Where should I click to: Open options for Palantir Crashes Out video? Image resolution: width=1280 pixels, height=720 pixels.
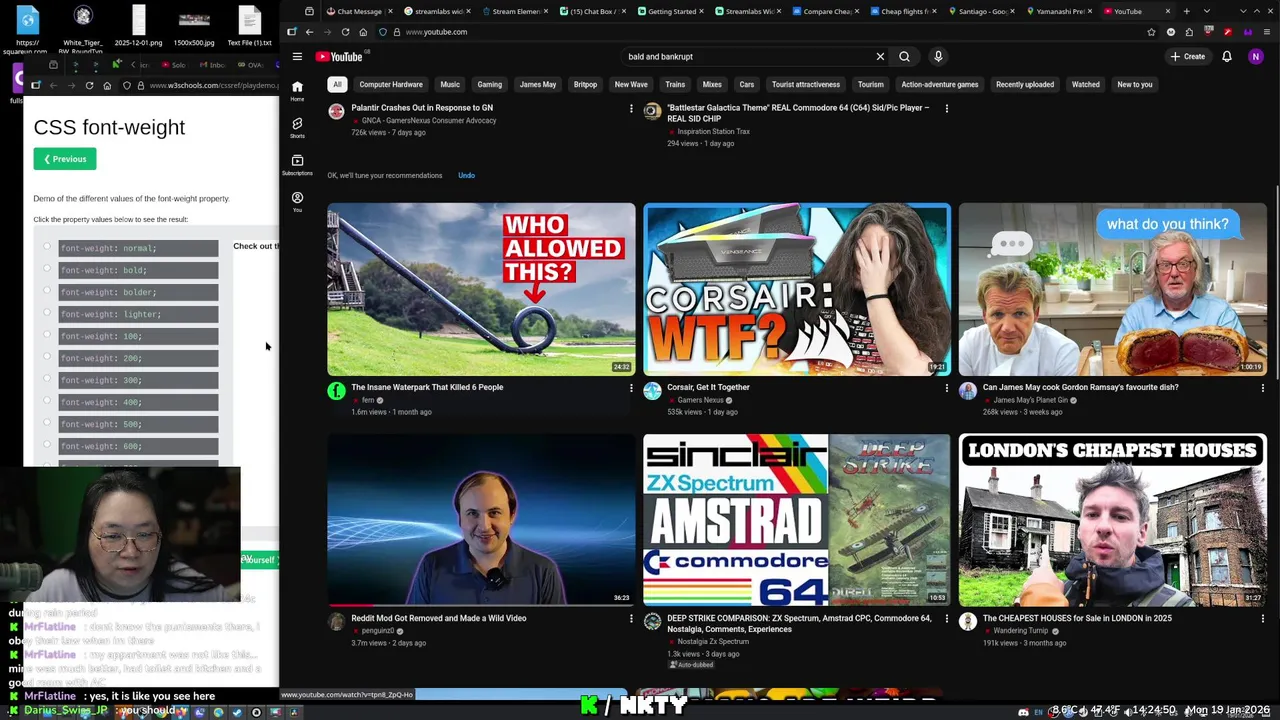(631, 108)
